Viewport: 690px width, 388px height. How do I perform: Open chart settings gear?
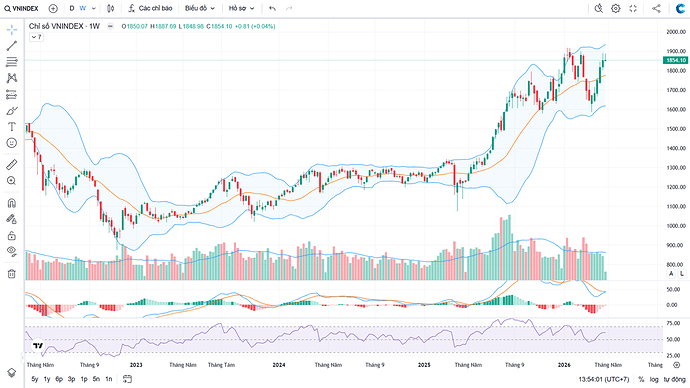(x=616, y=8)
